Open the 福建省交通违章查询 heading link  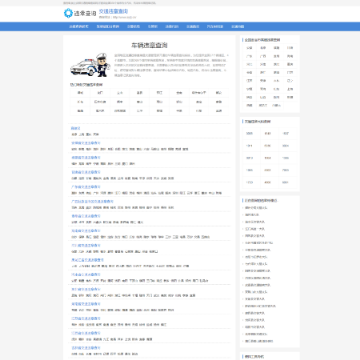tap(86, 158)
